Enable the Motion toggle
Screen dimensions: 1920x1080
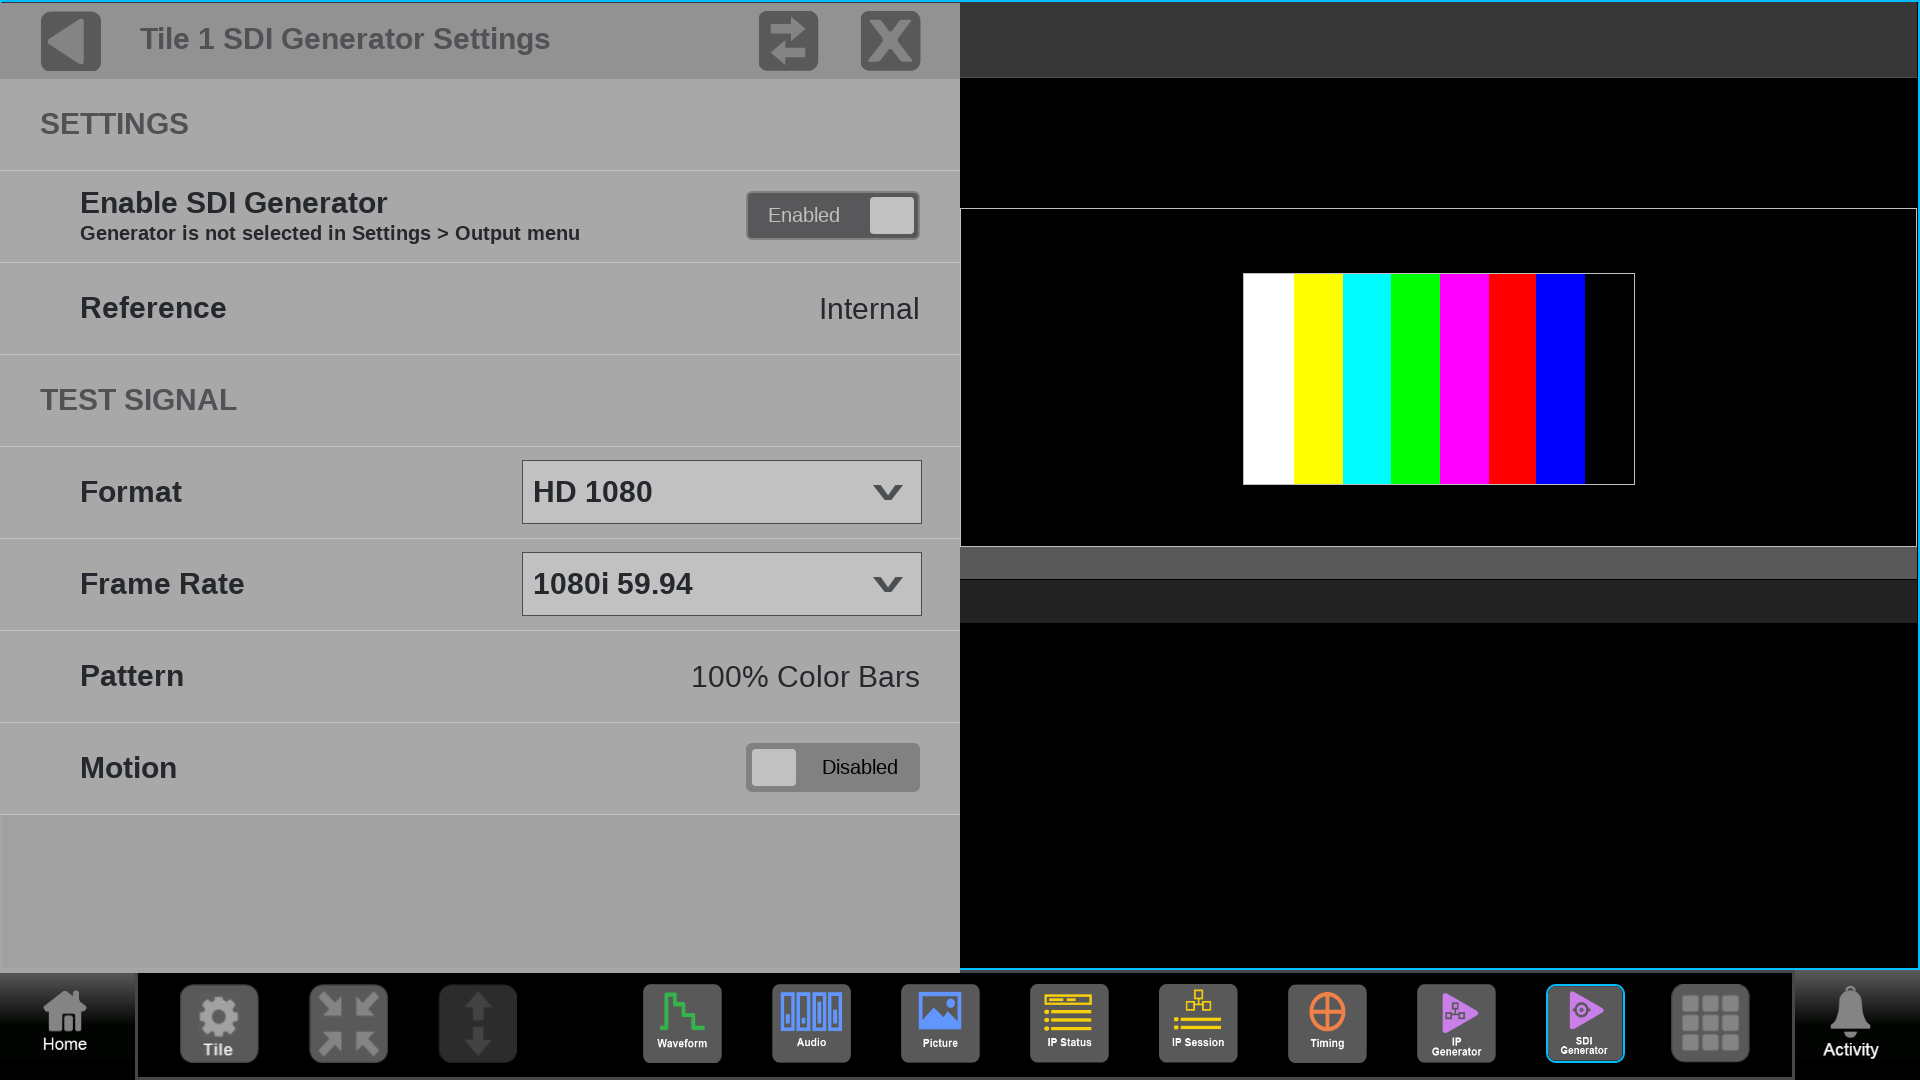coord(832,767)
